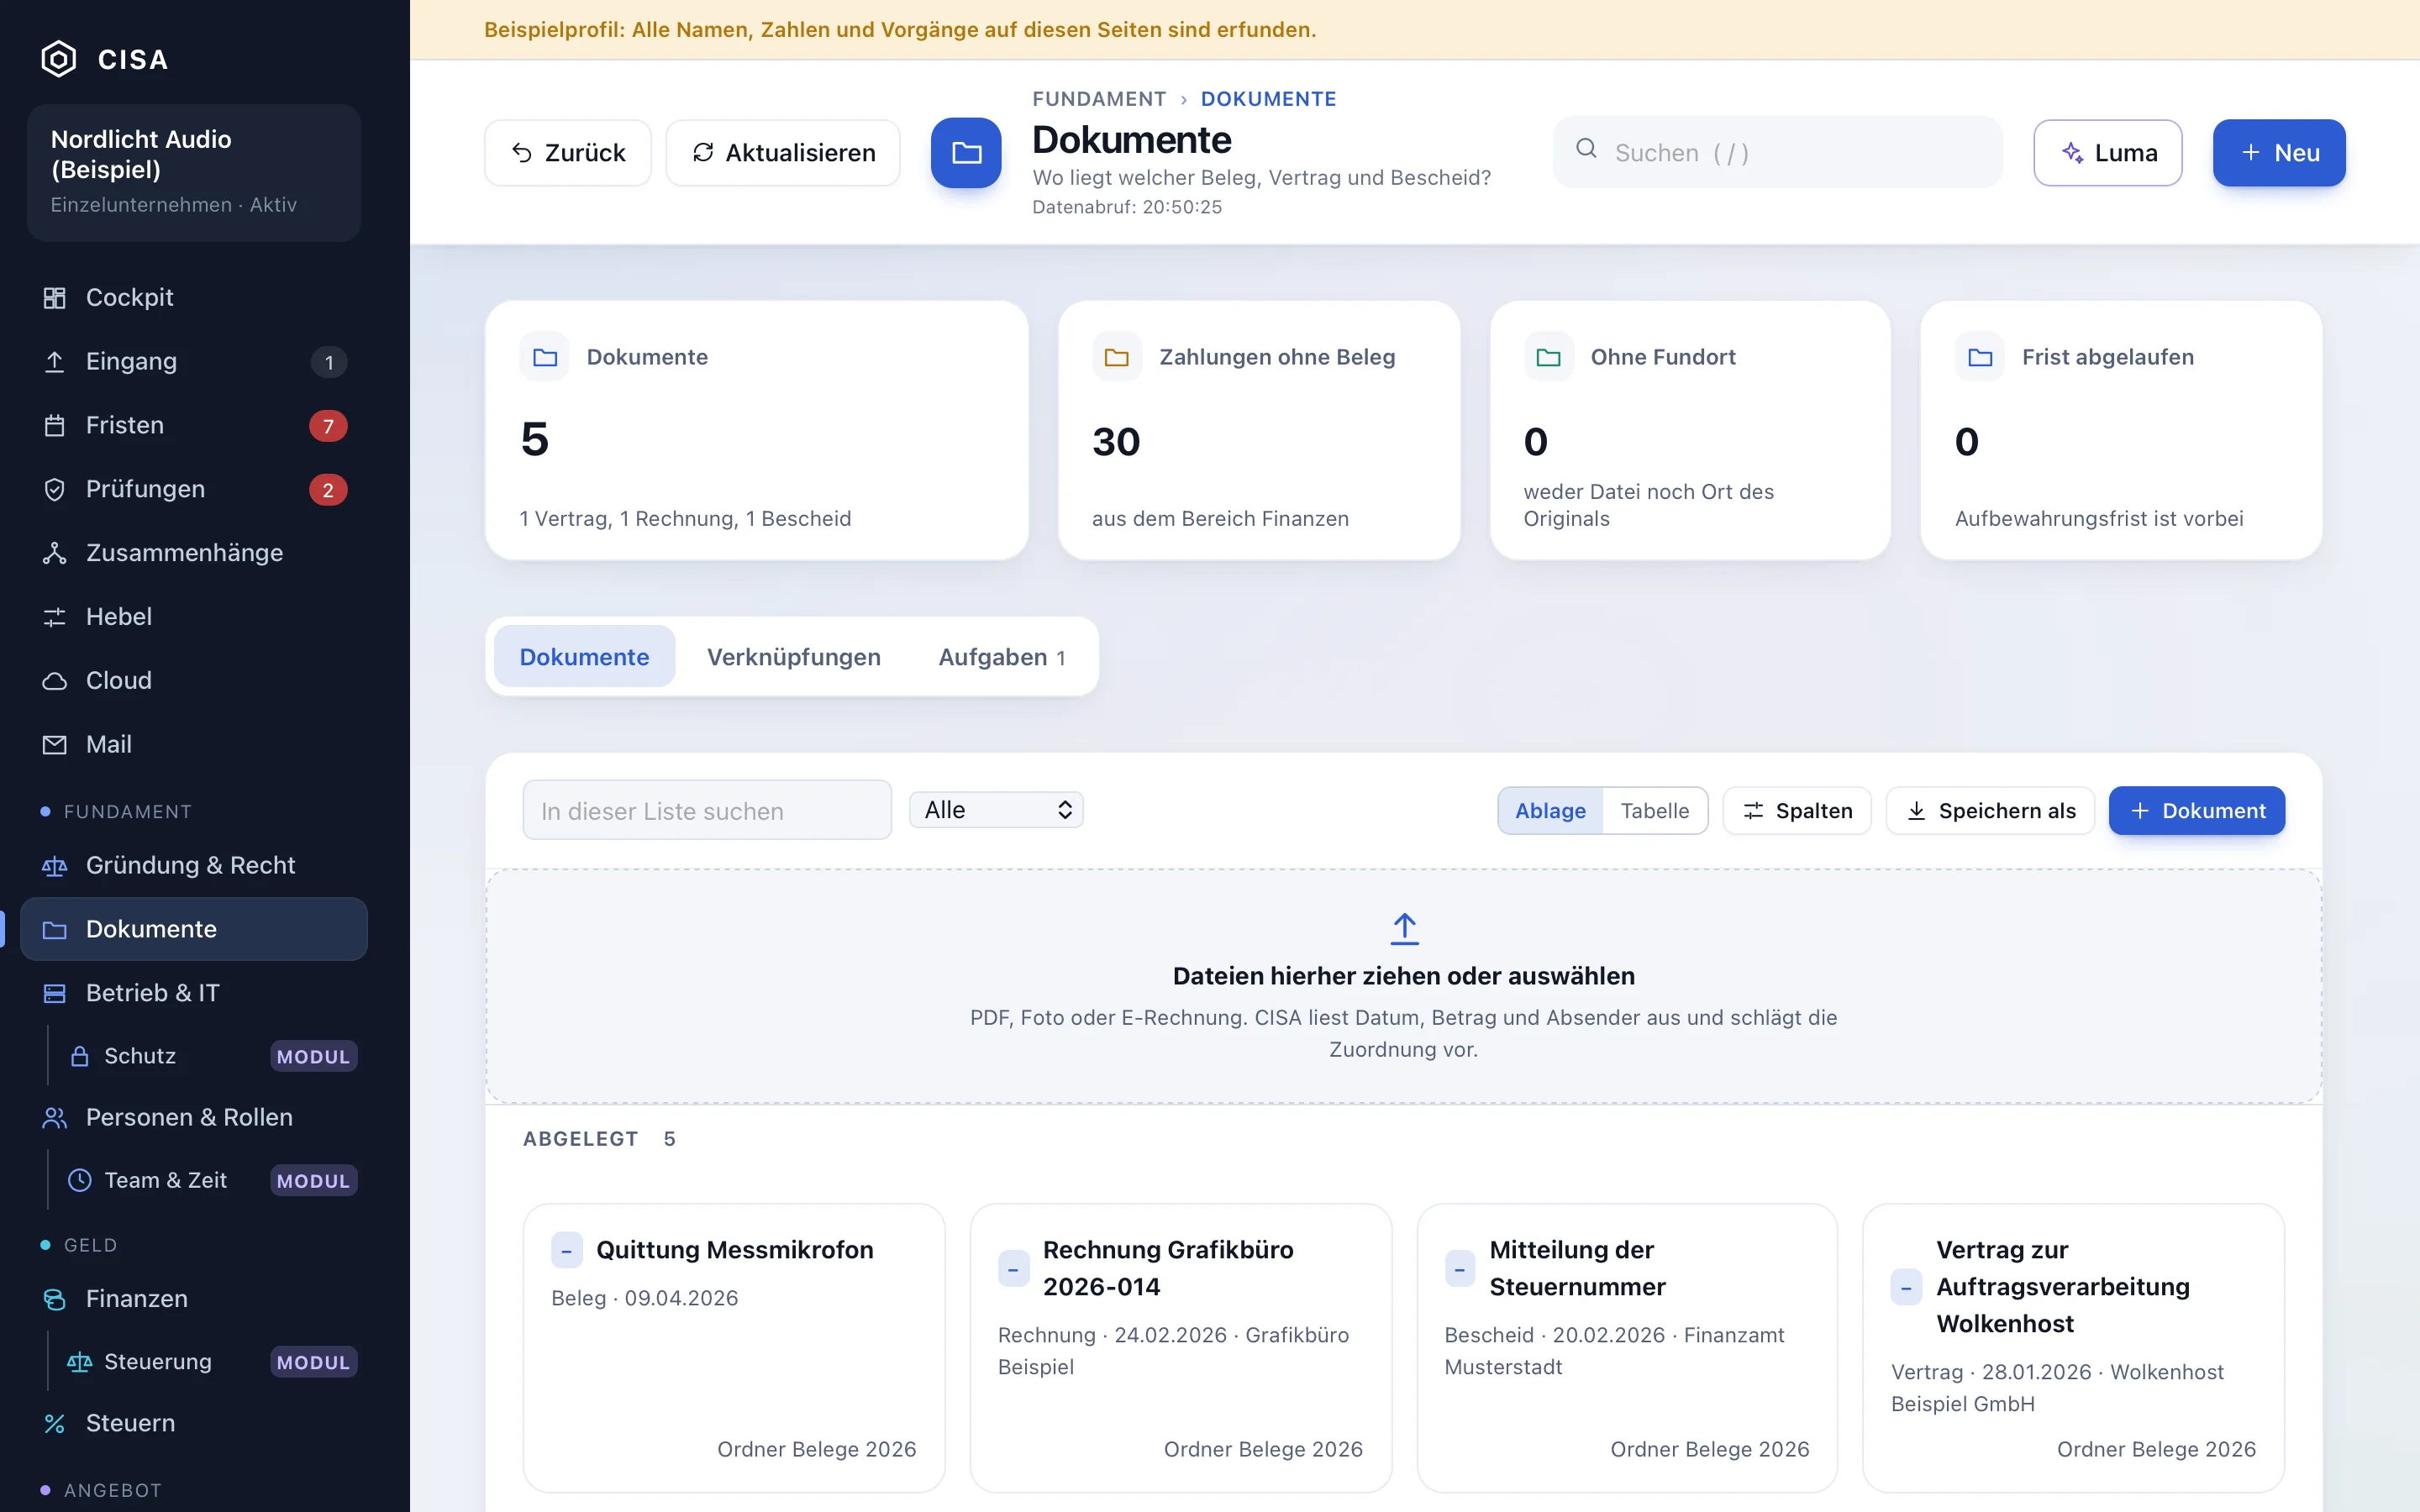
Task: Click Fundament breadcrumb
Action: coord(1099,99)
